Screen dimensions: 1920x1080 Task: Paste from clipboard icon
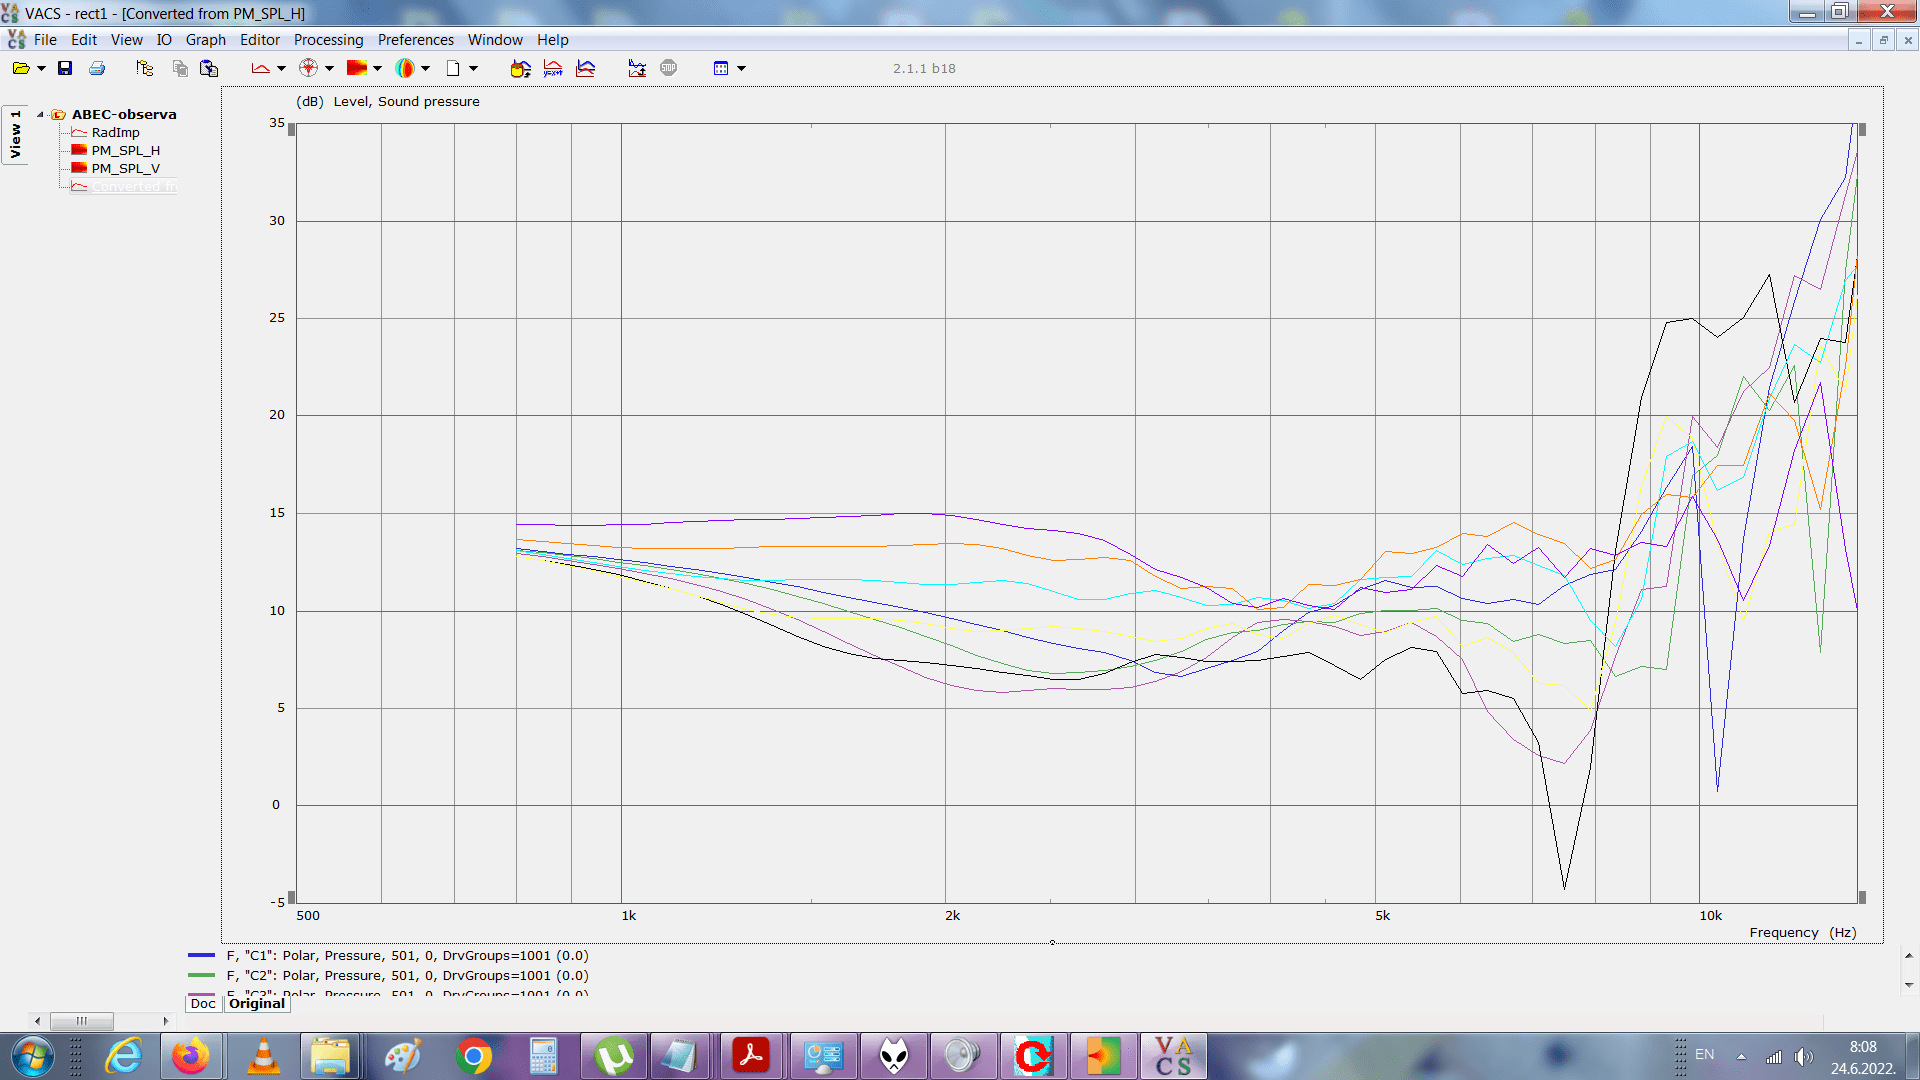pos(209,68)
